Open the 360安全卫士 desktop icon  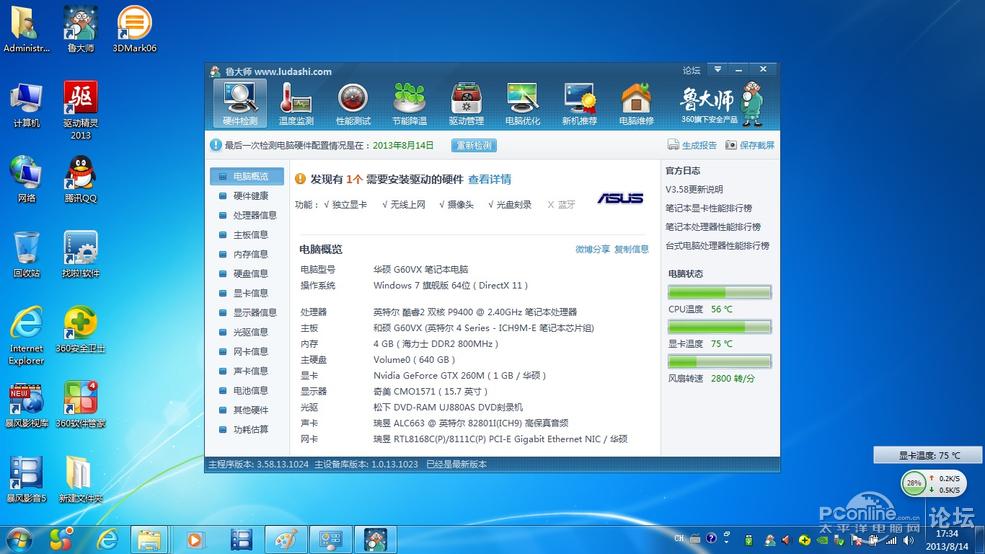(80, 330)
